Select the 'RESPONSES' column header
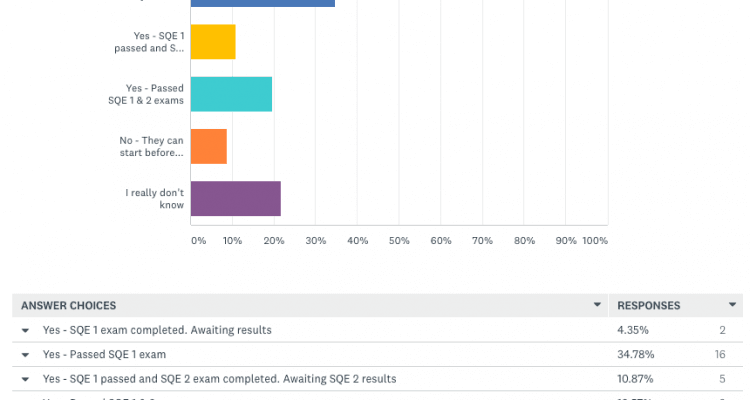Screen dimensions: 750x400 (649, 306)
